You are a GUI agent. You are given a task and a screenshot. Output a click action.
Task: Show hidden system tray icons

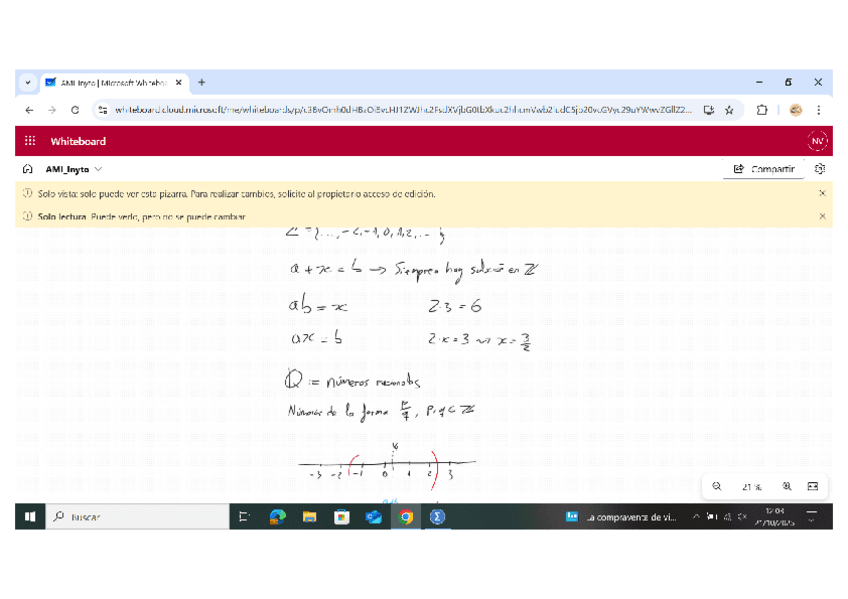pos(697,517)
